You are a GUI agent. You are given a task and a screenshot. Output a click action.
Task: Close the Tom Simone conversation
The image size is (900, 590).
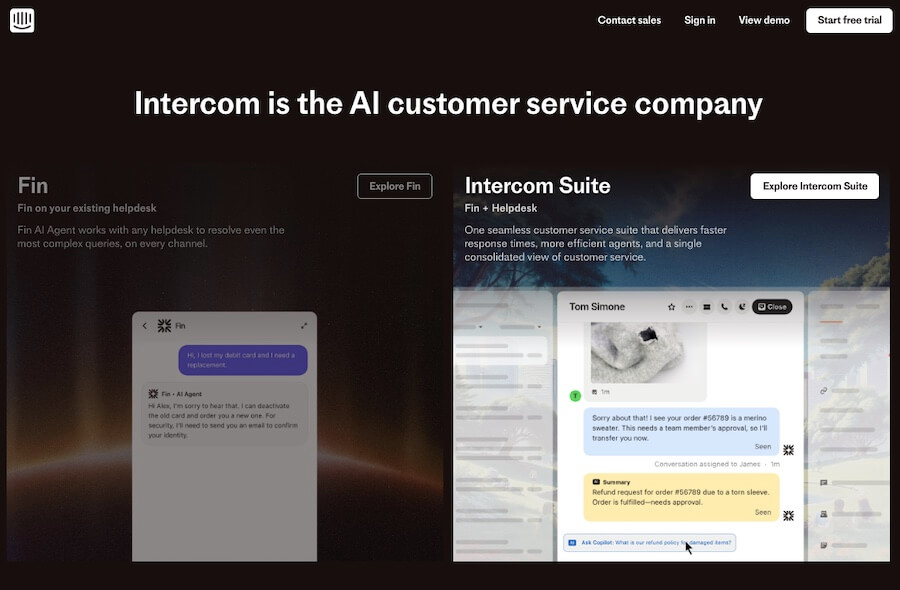tap(772, 307)
